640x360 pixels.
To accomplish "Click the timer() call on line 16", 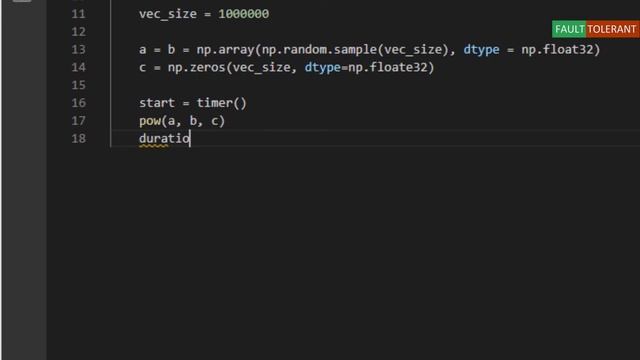I will [222, 103].
